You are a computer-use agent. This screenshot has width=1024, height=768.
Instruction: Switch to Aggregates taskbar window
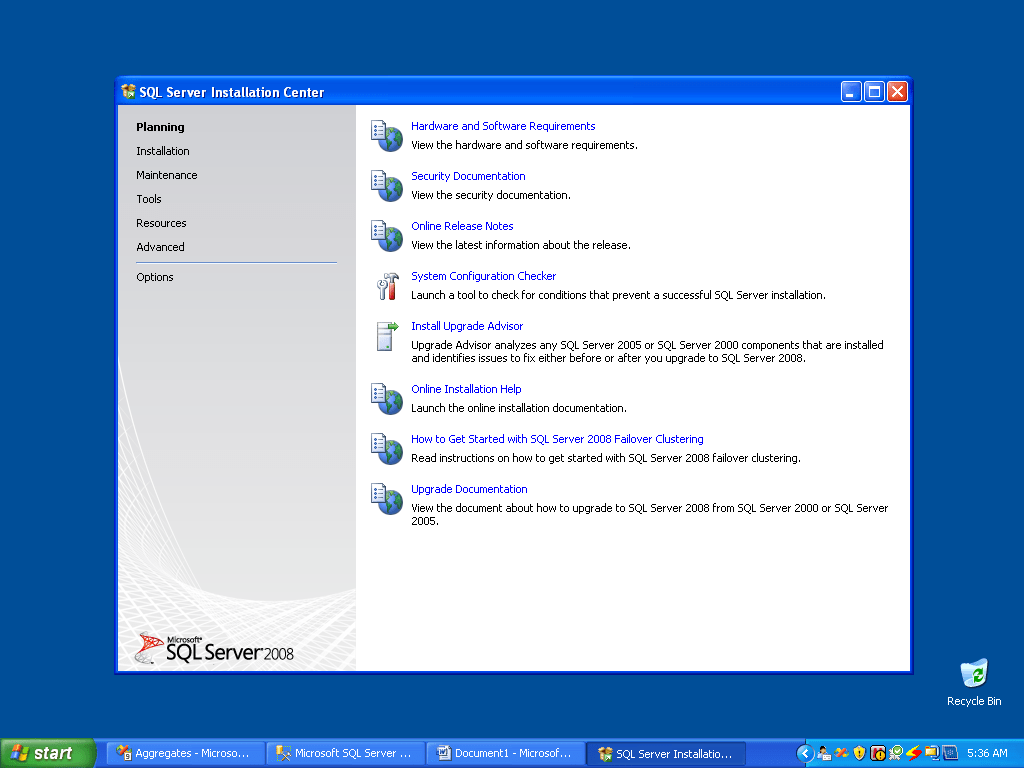coord(185,753)
